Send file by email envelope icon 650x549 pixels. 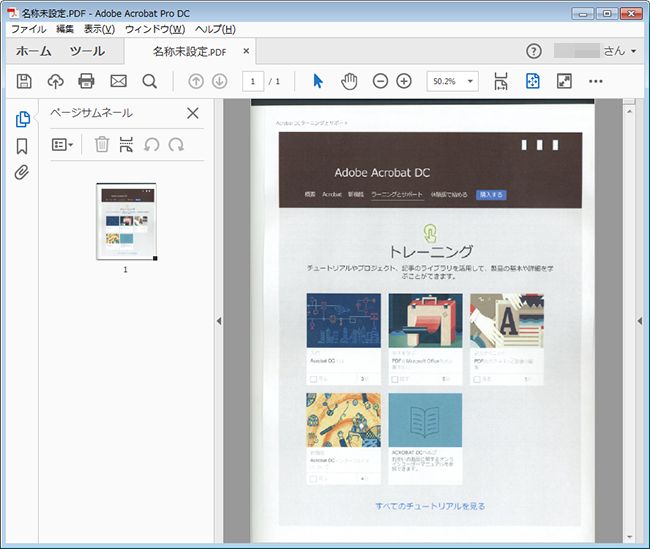coord(119,81)
